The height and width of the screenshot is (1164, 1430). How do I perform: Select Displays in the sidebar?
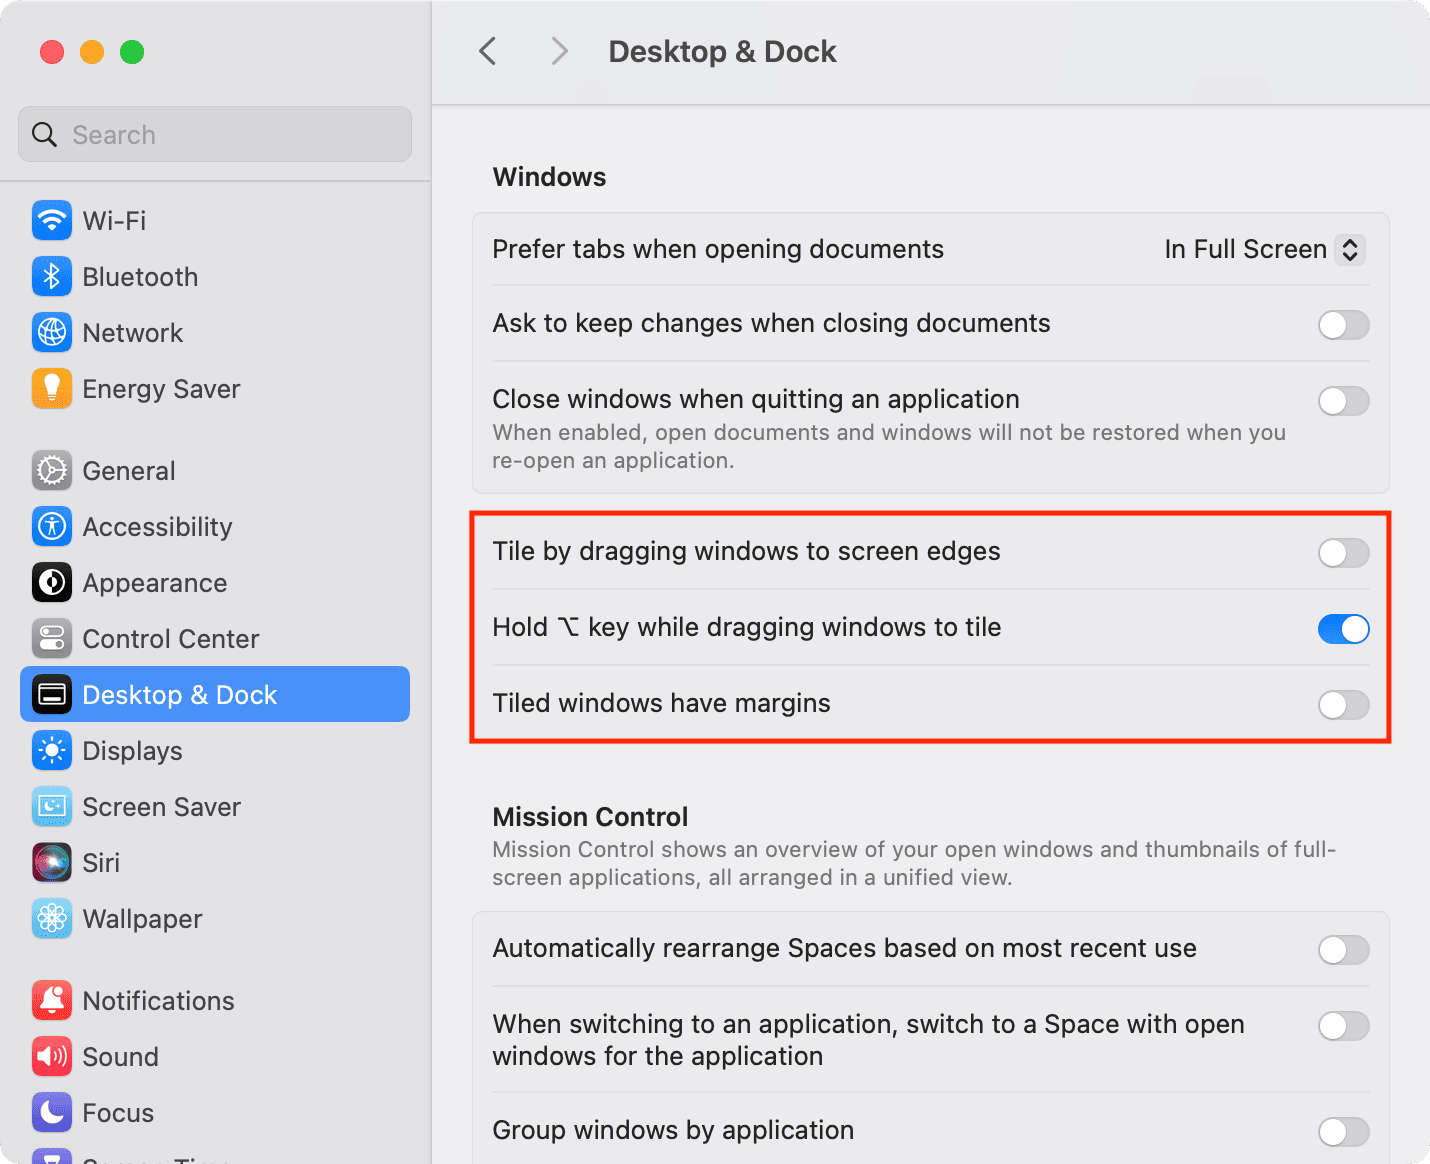click(x=132, y=751)
